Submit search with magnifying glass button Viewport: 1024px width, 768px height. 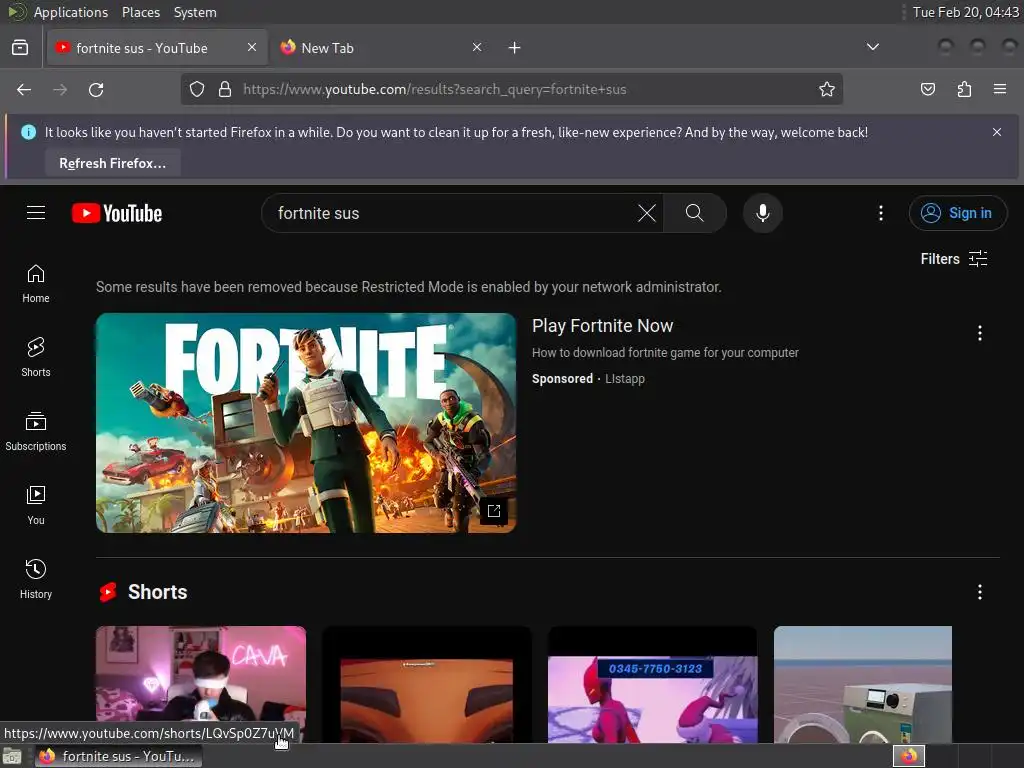click(x=694, y=213)
